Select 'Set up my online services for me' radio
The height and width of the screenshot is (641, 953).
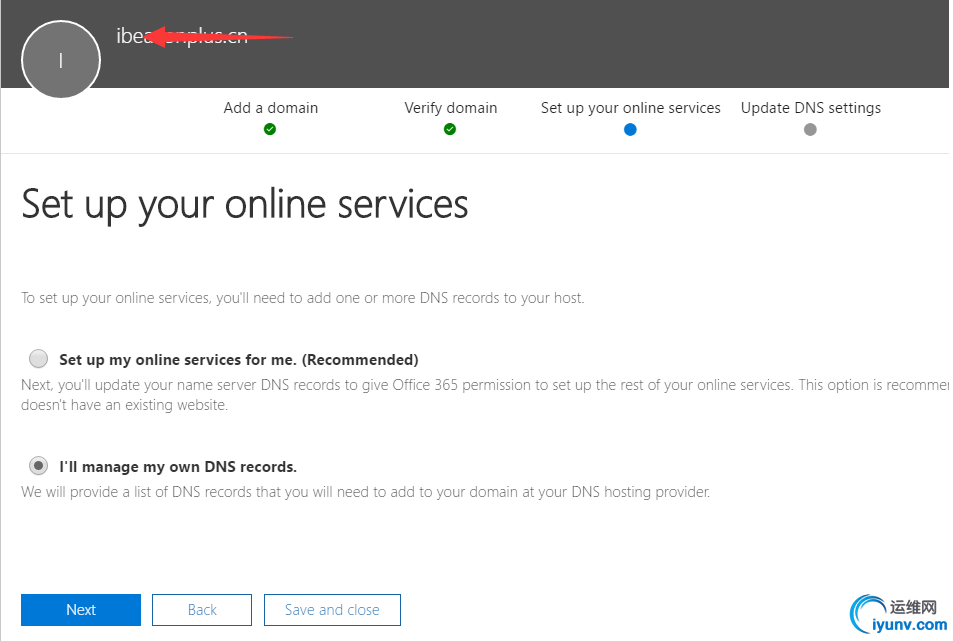(x=38, y=358)
